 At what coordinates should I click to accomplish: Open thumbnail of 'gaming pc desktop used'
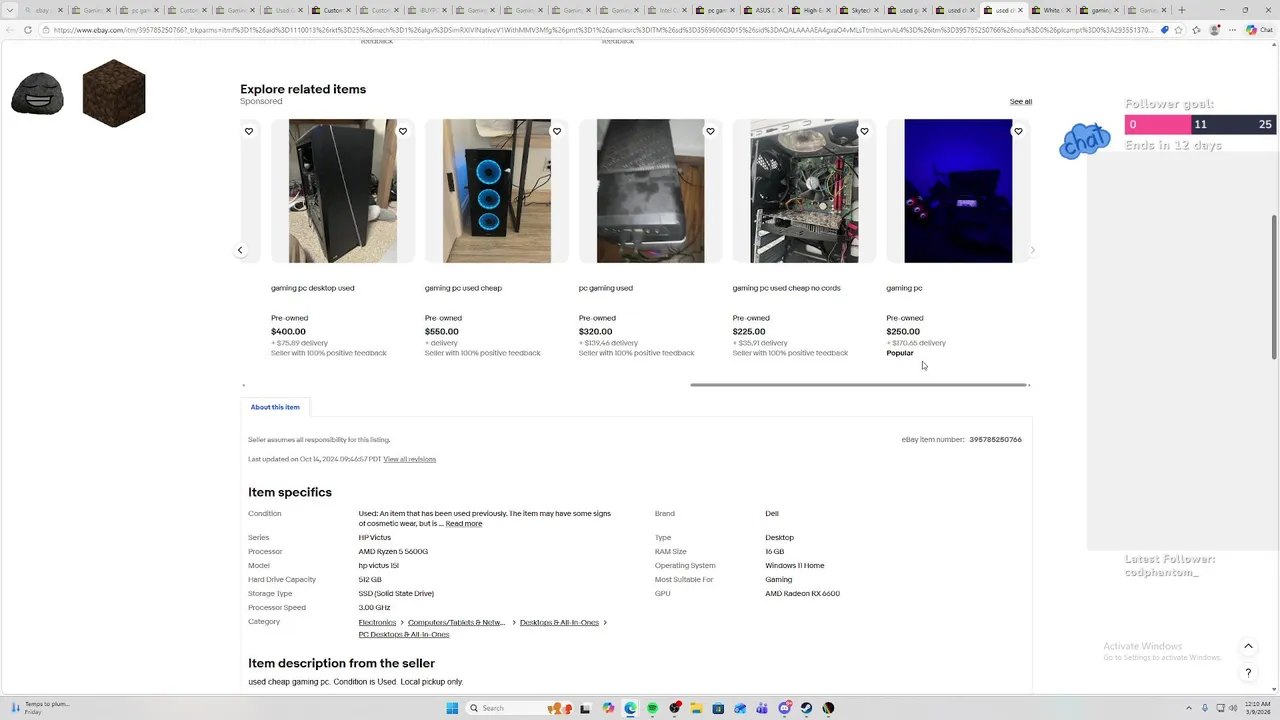coord(342,191)
